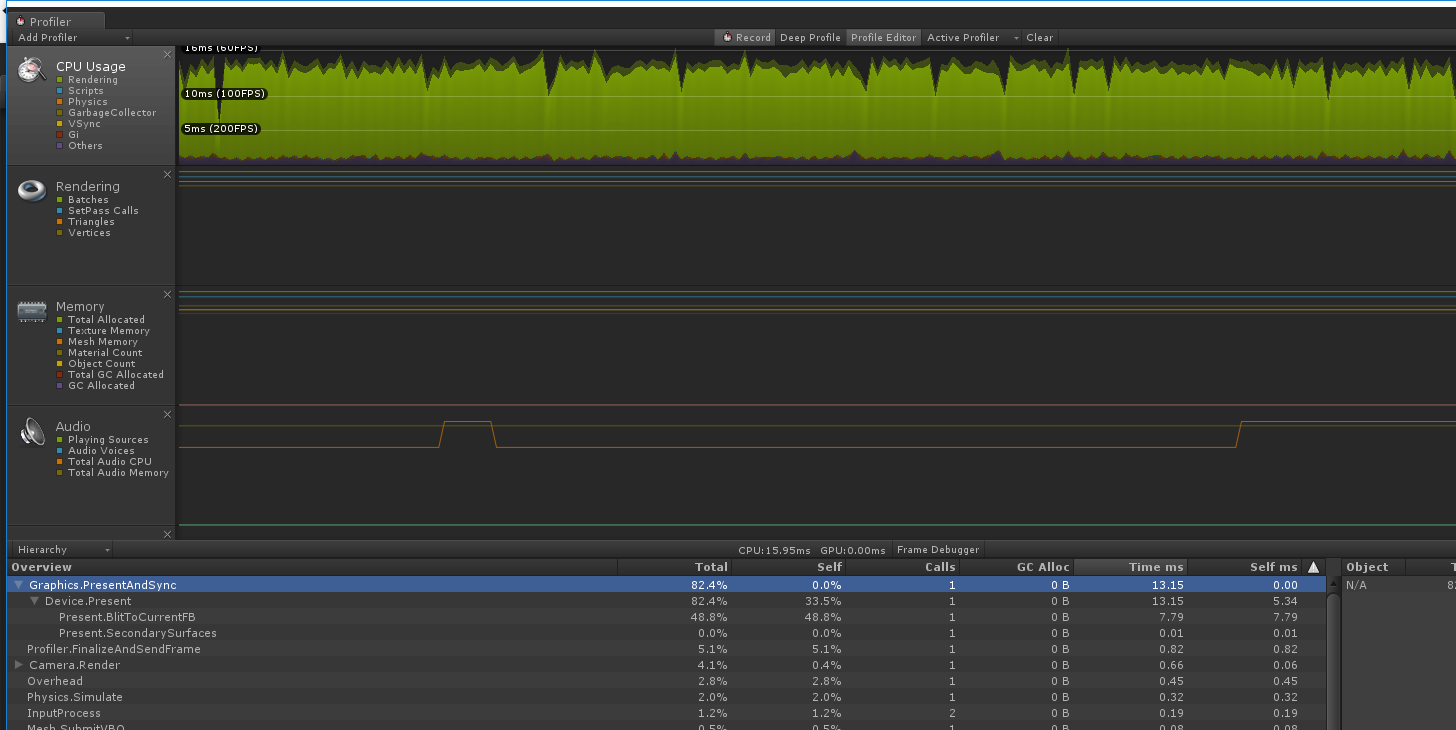Sort by the Self column header
The width and height of the screenshot is (1456, 730).
[789, 567]
